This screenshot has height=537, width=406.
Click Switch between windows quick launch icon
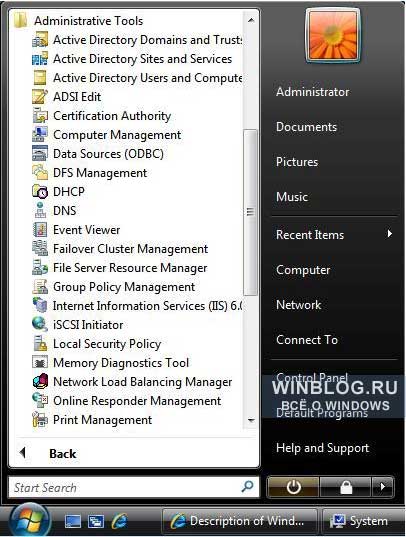(96, 522)
